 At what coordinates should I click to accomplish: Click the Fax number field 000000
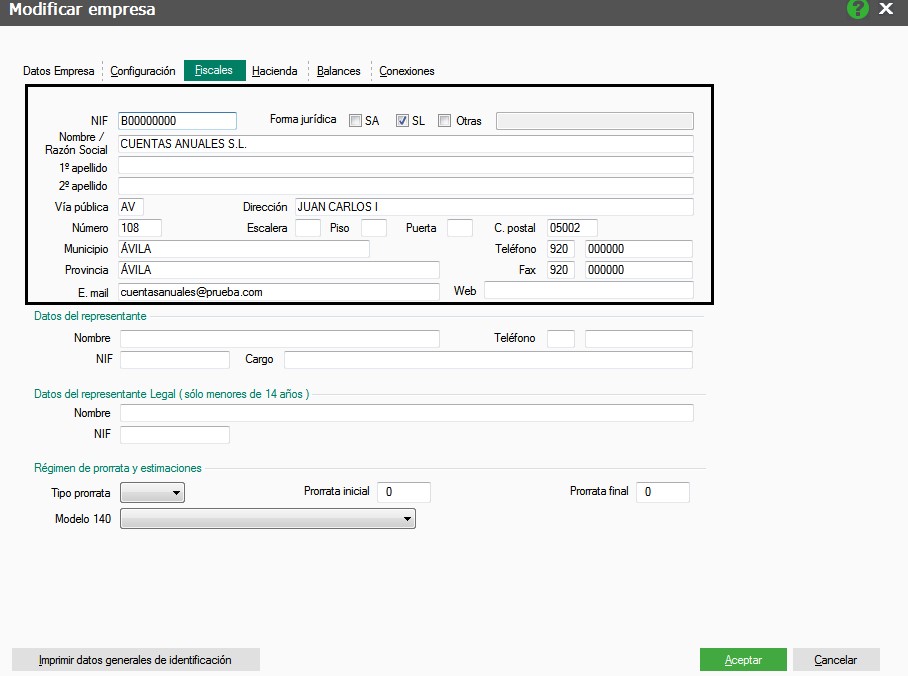pyautogui.click(x=639, y=269)
